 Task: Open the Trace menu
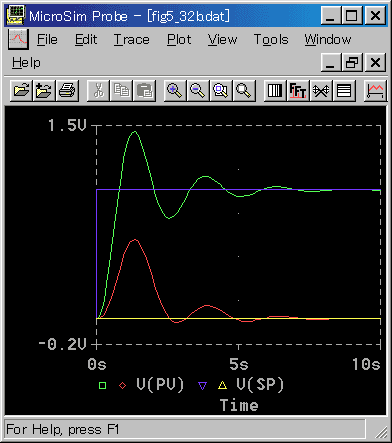131,40
